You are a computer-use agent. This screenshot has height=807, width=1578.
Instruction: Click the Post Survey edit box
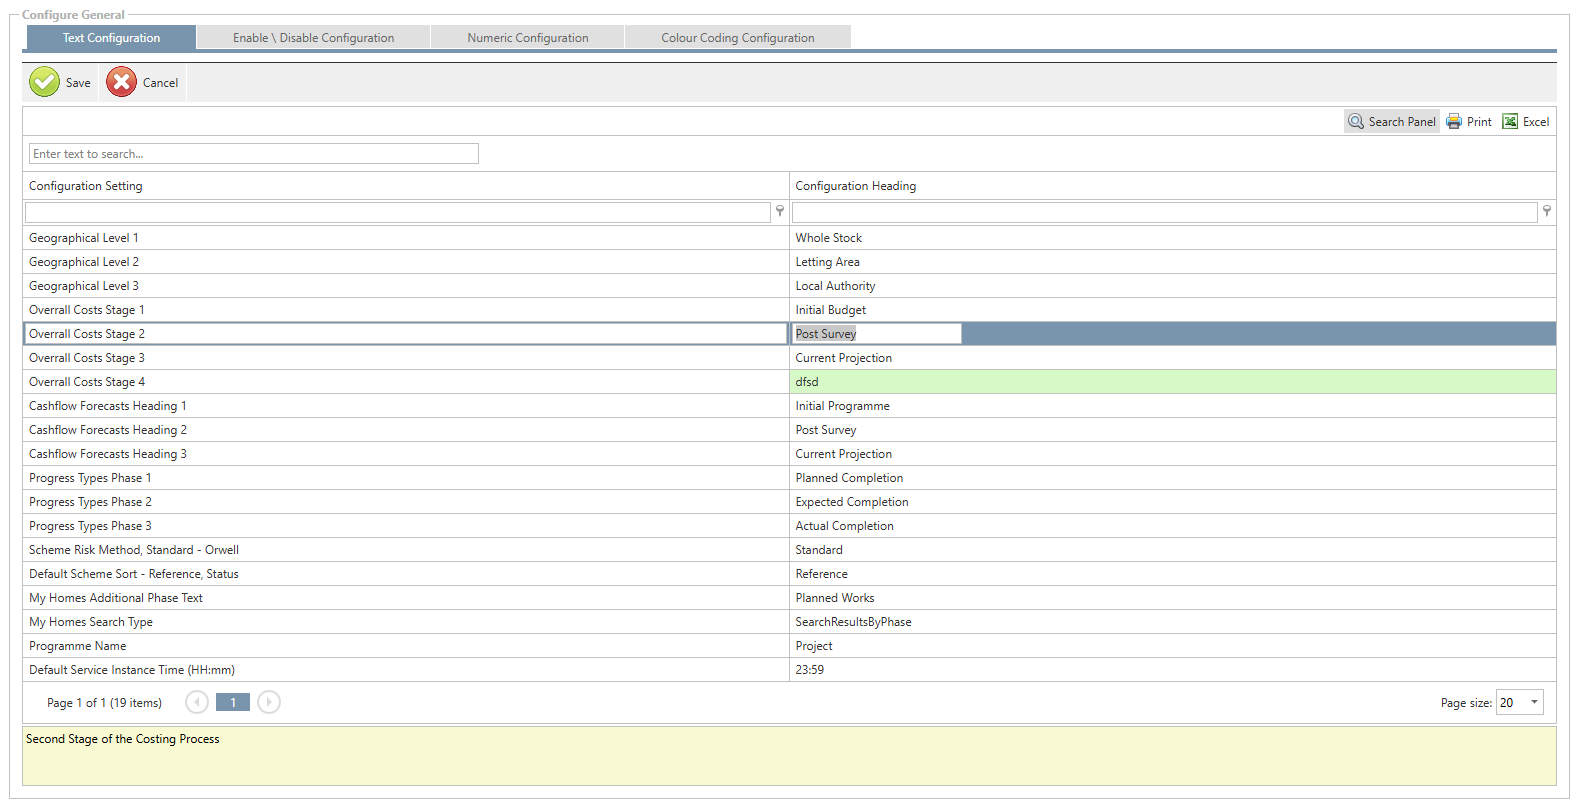876,334
